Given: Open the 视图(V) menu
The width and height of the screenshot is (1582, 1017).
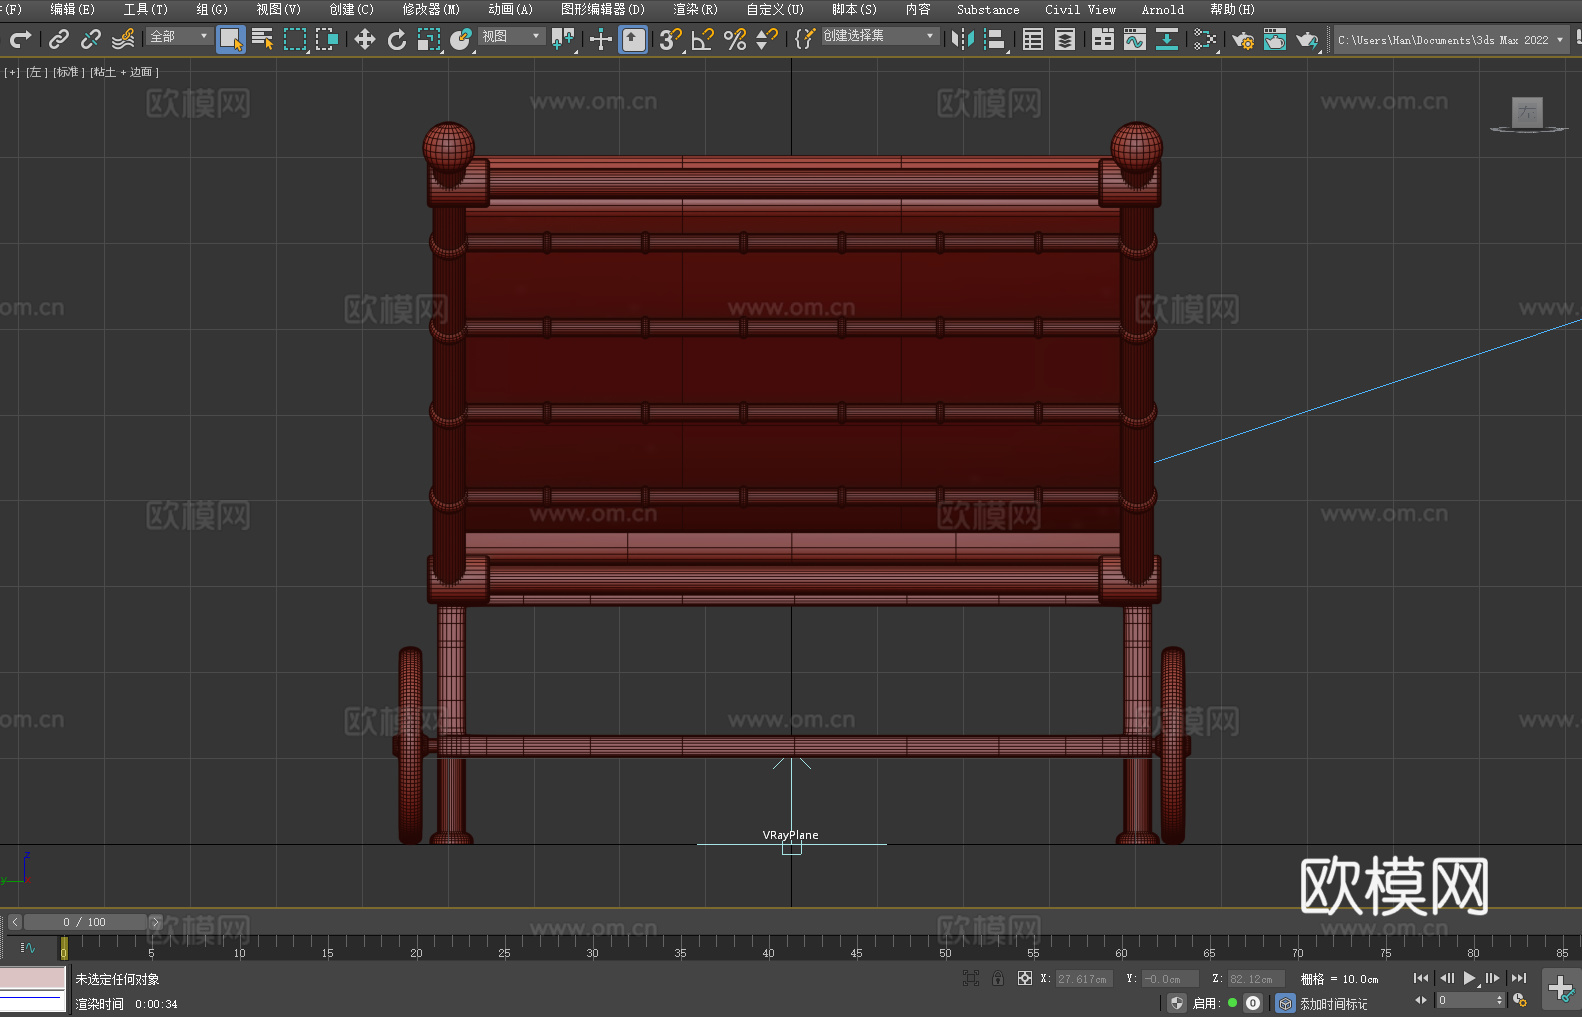Looking at the screenshot, I should tap(278, 9).
